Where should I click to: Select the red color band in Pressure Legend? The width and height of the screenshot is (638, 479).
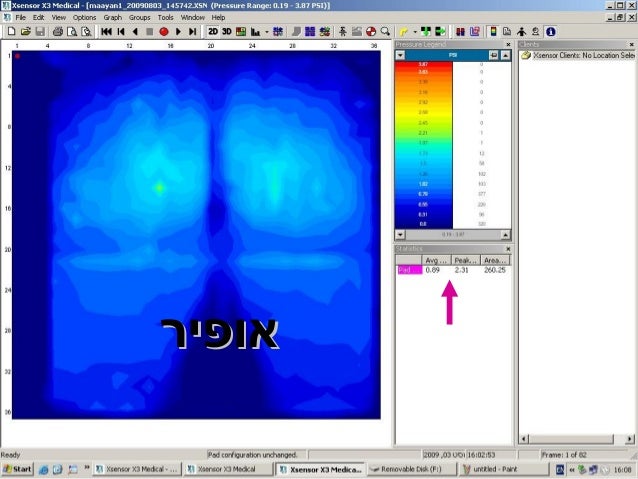pyautogui.click(x=423, y=64)
